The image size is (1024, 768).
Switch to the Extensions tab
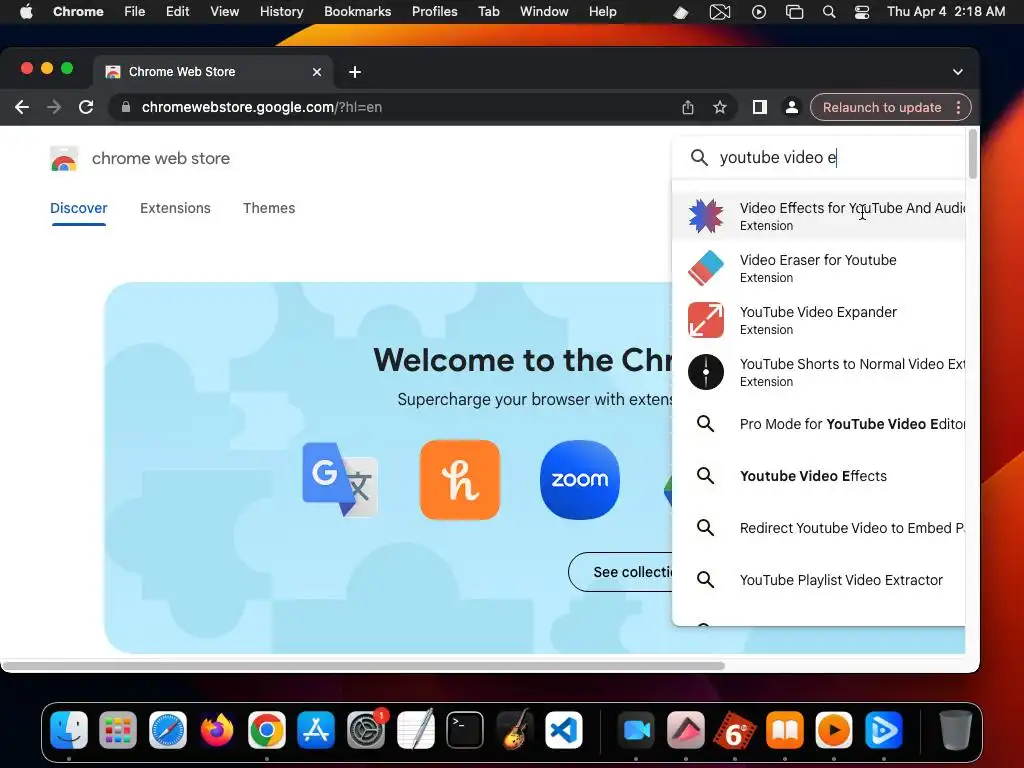pos(175,208)
